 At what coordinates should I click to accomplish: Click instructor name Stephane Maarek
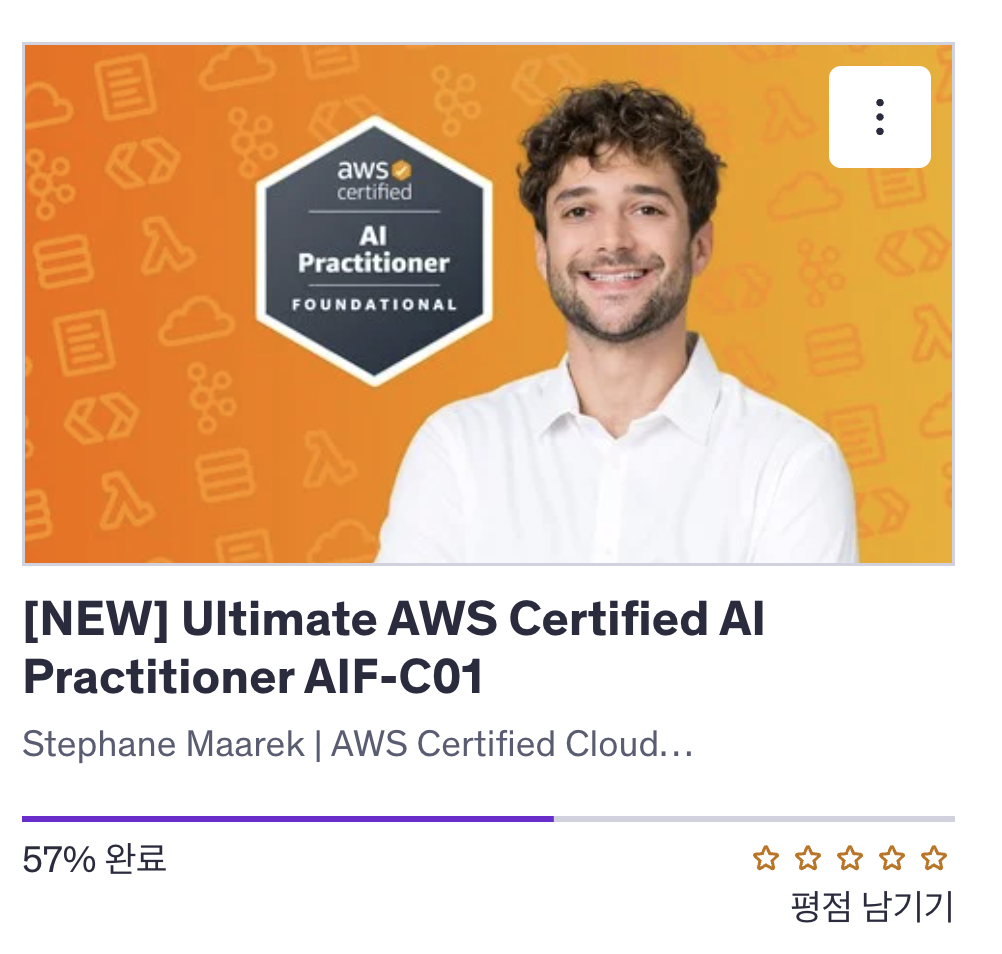point(164,744)
